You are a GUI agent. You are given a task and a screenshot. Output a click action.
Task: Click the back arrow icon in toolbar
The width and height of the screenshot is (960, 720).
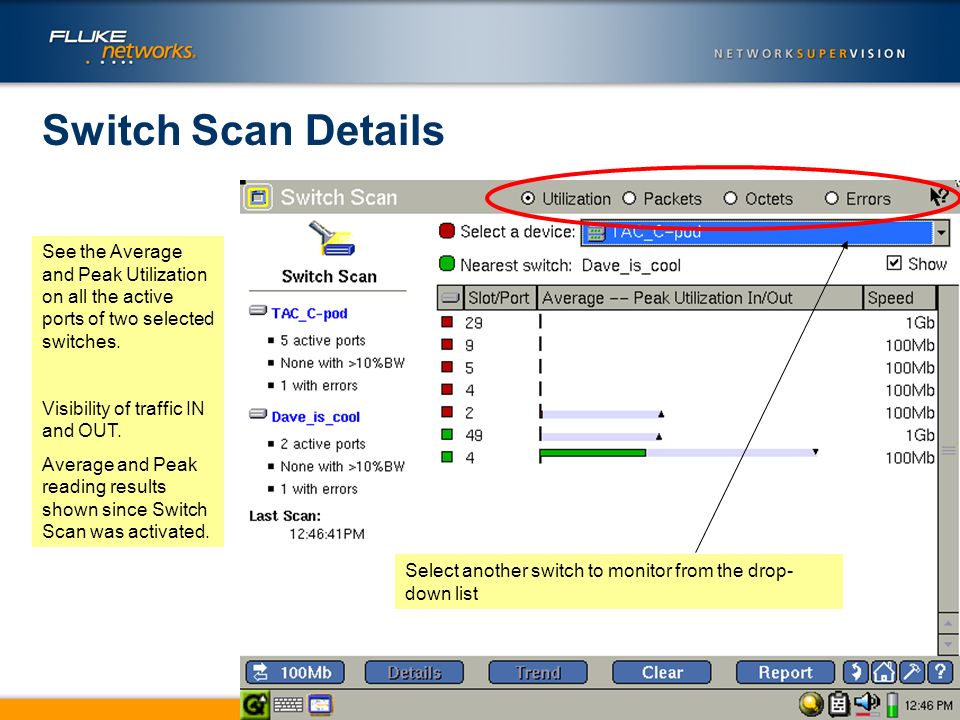pos(855,672)
